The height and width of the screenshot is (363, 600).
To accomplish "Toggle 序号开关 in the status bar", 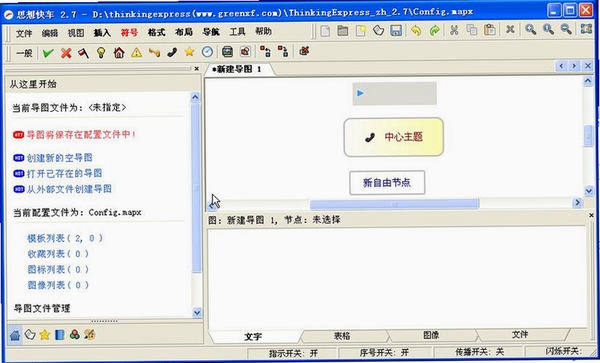I will point(384,352).
